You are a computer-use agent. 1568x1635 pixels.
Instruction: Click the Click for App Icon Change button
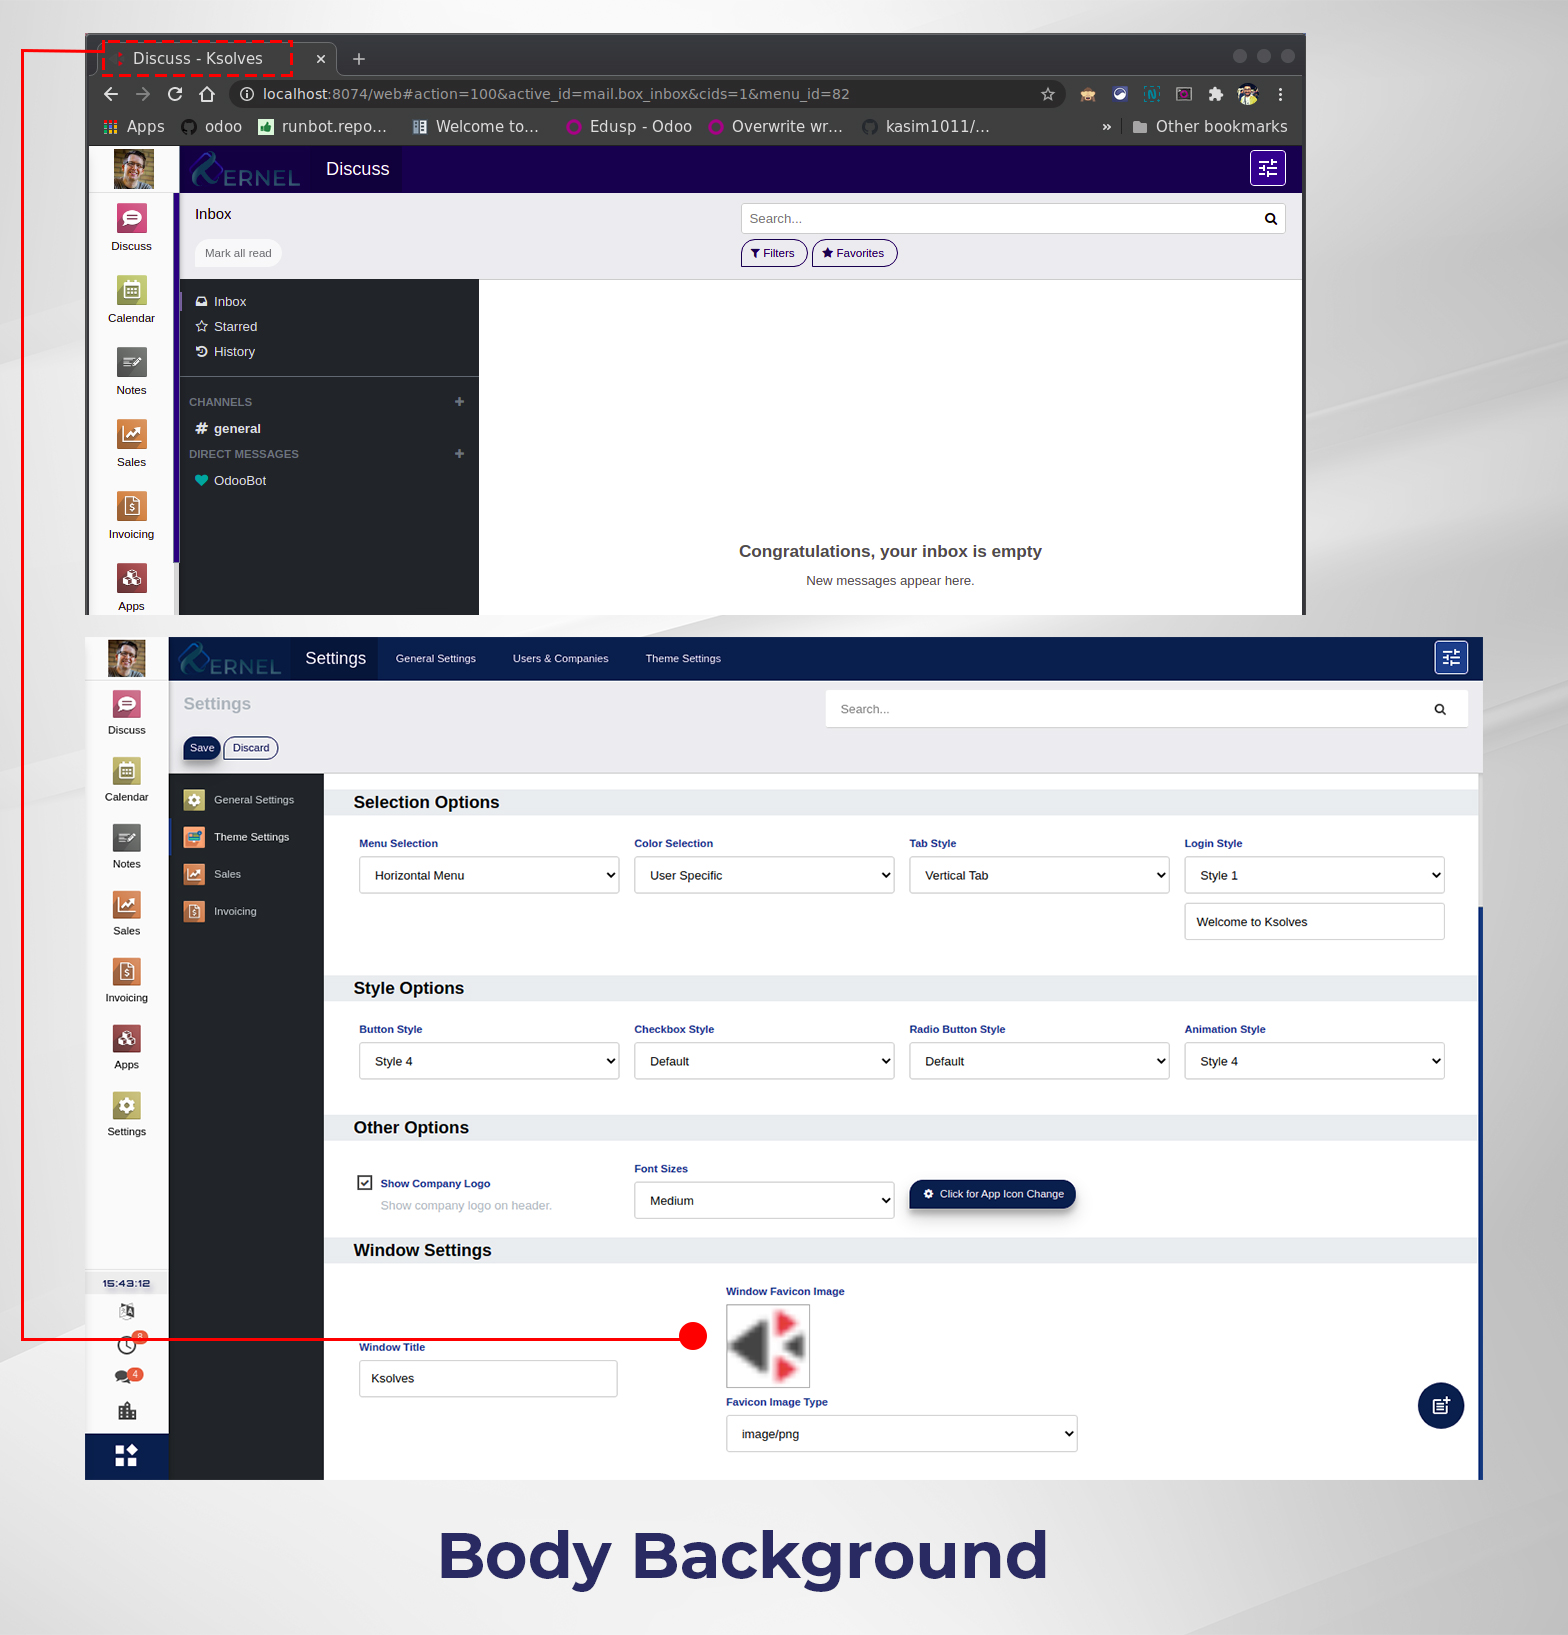click(x=992, y=1194)
